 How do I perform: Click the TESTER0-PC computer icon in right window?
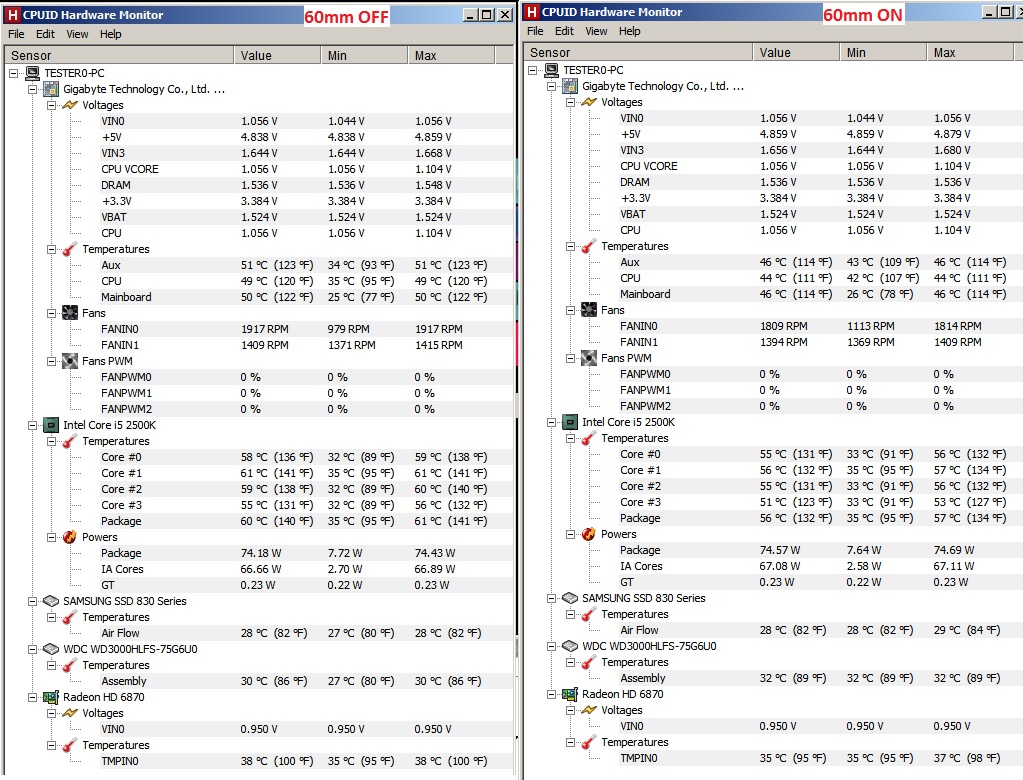tap(551, 70)
